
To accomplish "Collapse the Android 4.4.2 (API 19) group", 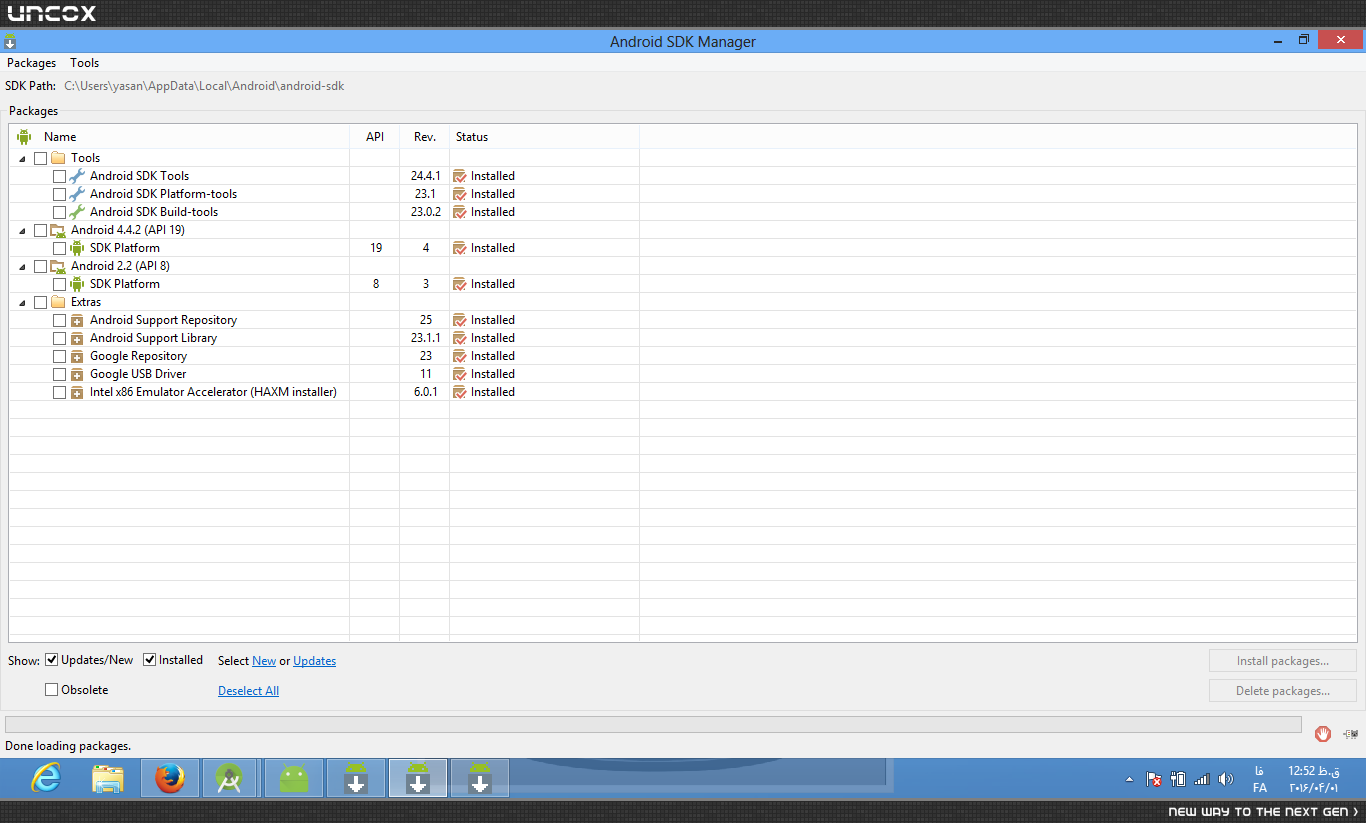I will pyautogui.click(x=22, y=231).
